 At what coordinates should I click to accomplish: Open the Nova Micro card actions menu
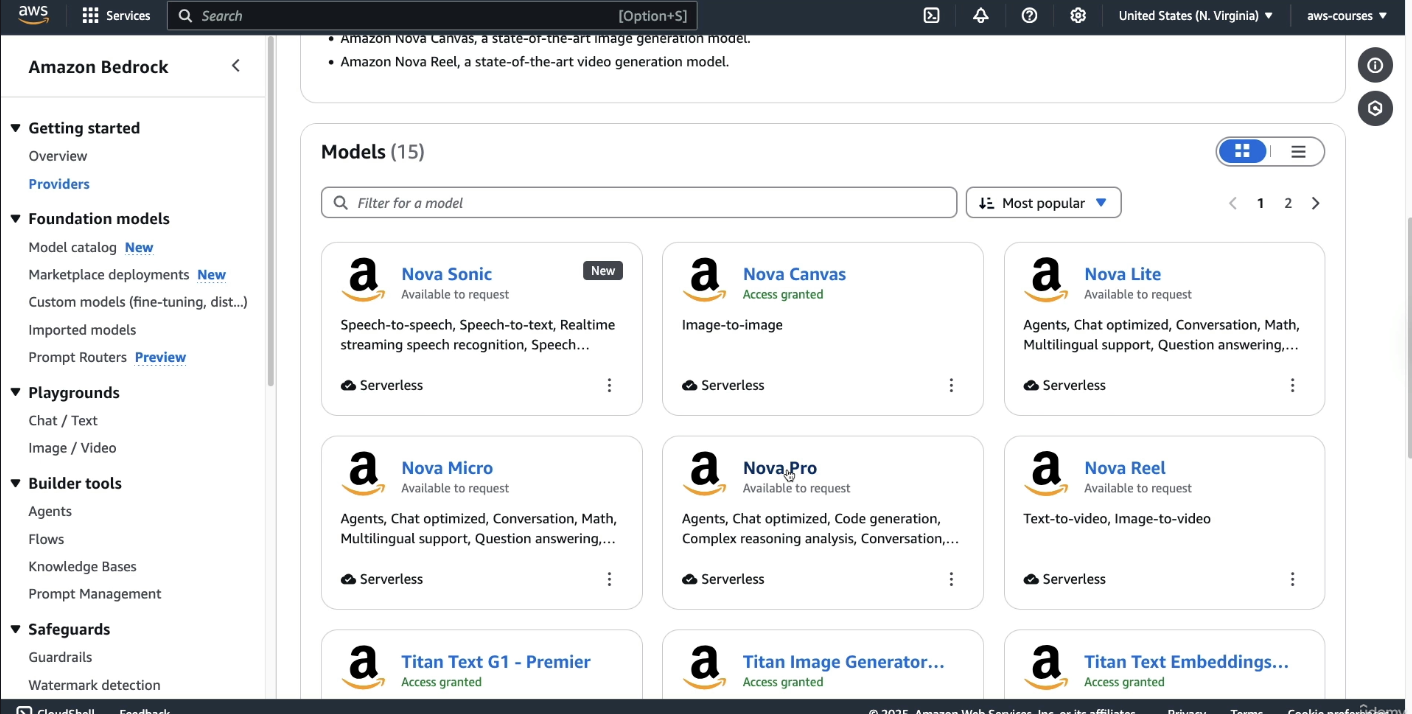(x=609, y=579)
